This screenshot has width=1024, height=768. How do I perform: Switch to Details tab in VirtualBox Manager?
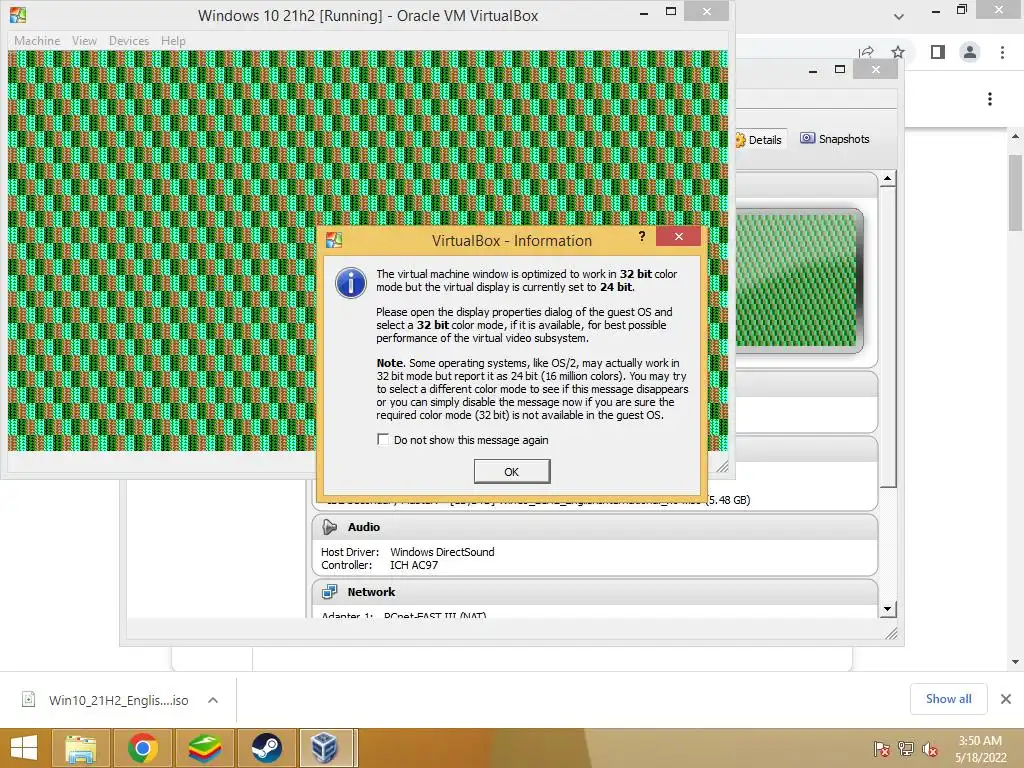tap(759, 139)
